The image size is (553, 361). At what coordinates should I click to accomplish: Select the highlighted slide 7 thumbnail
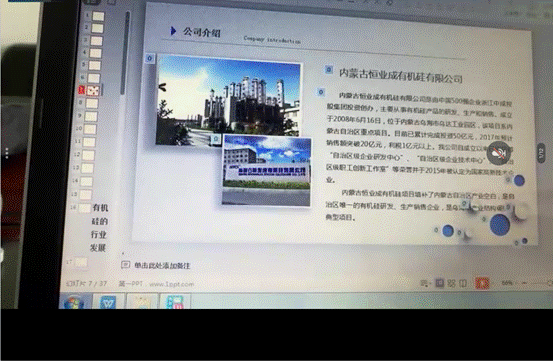[93, 91]
